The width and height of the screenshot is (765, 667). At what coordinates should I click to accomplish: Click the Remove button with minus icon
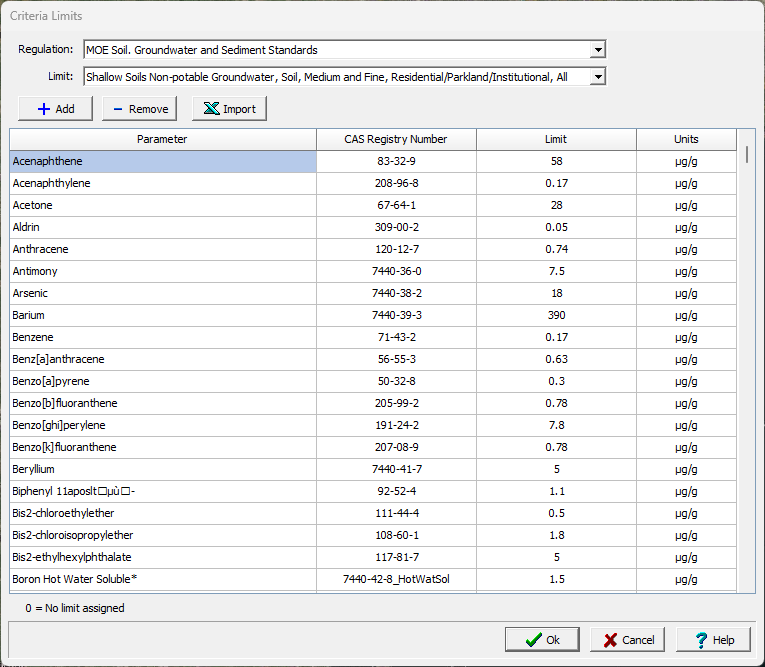click(139, 109)
